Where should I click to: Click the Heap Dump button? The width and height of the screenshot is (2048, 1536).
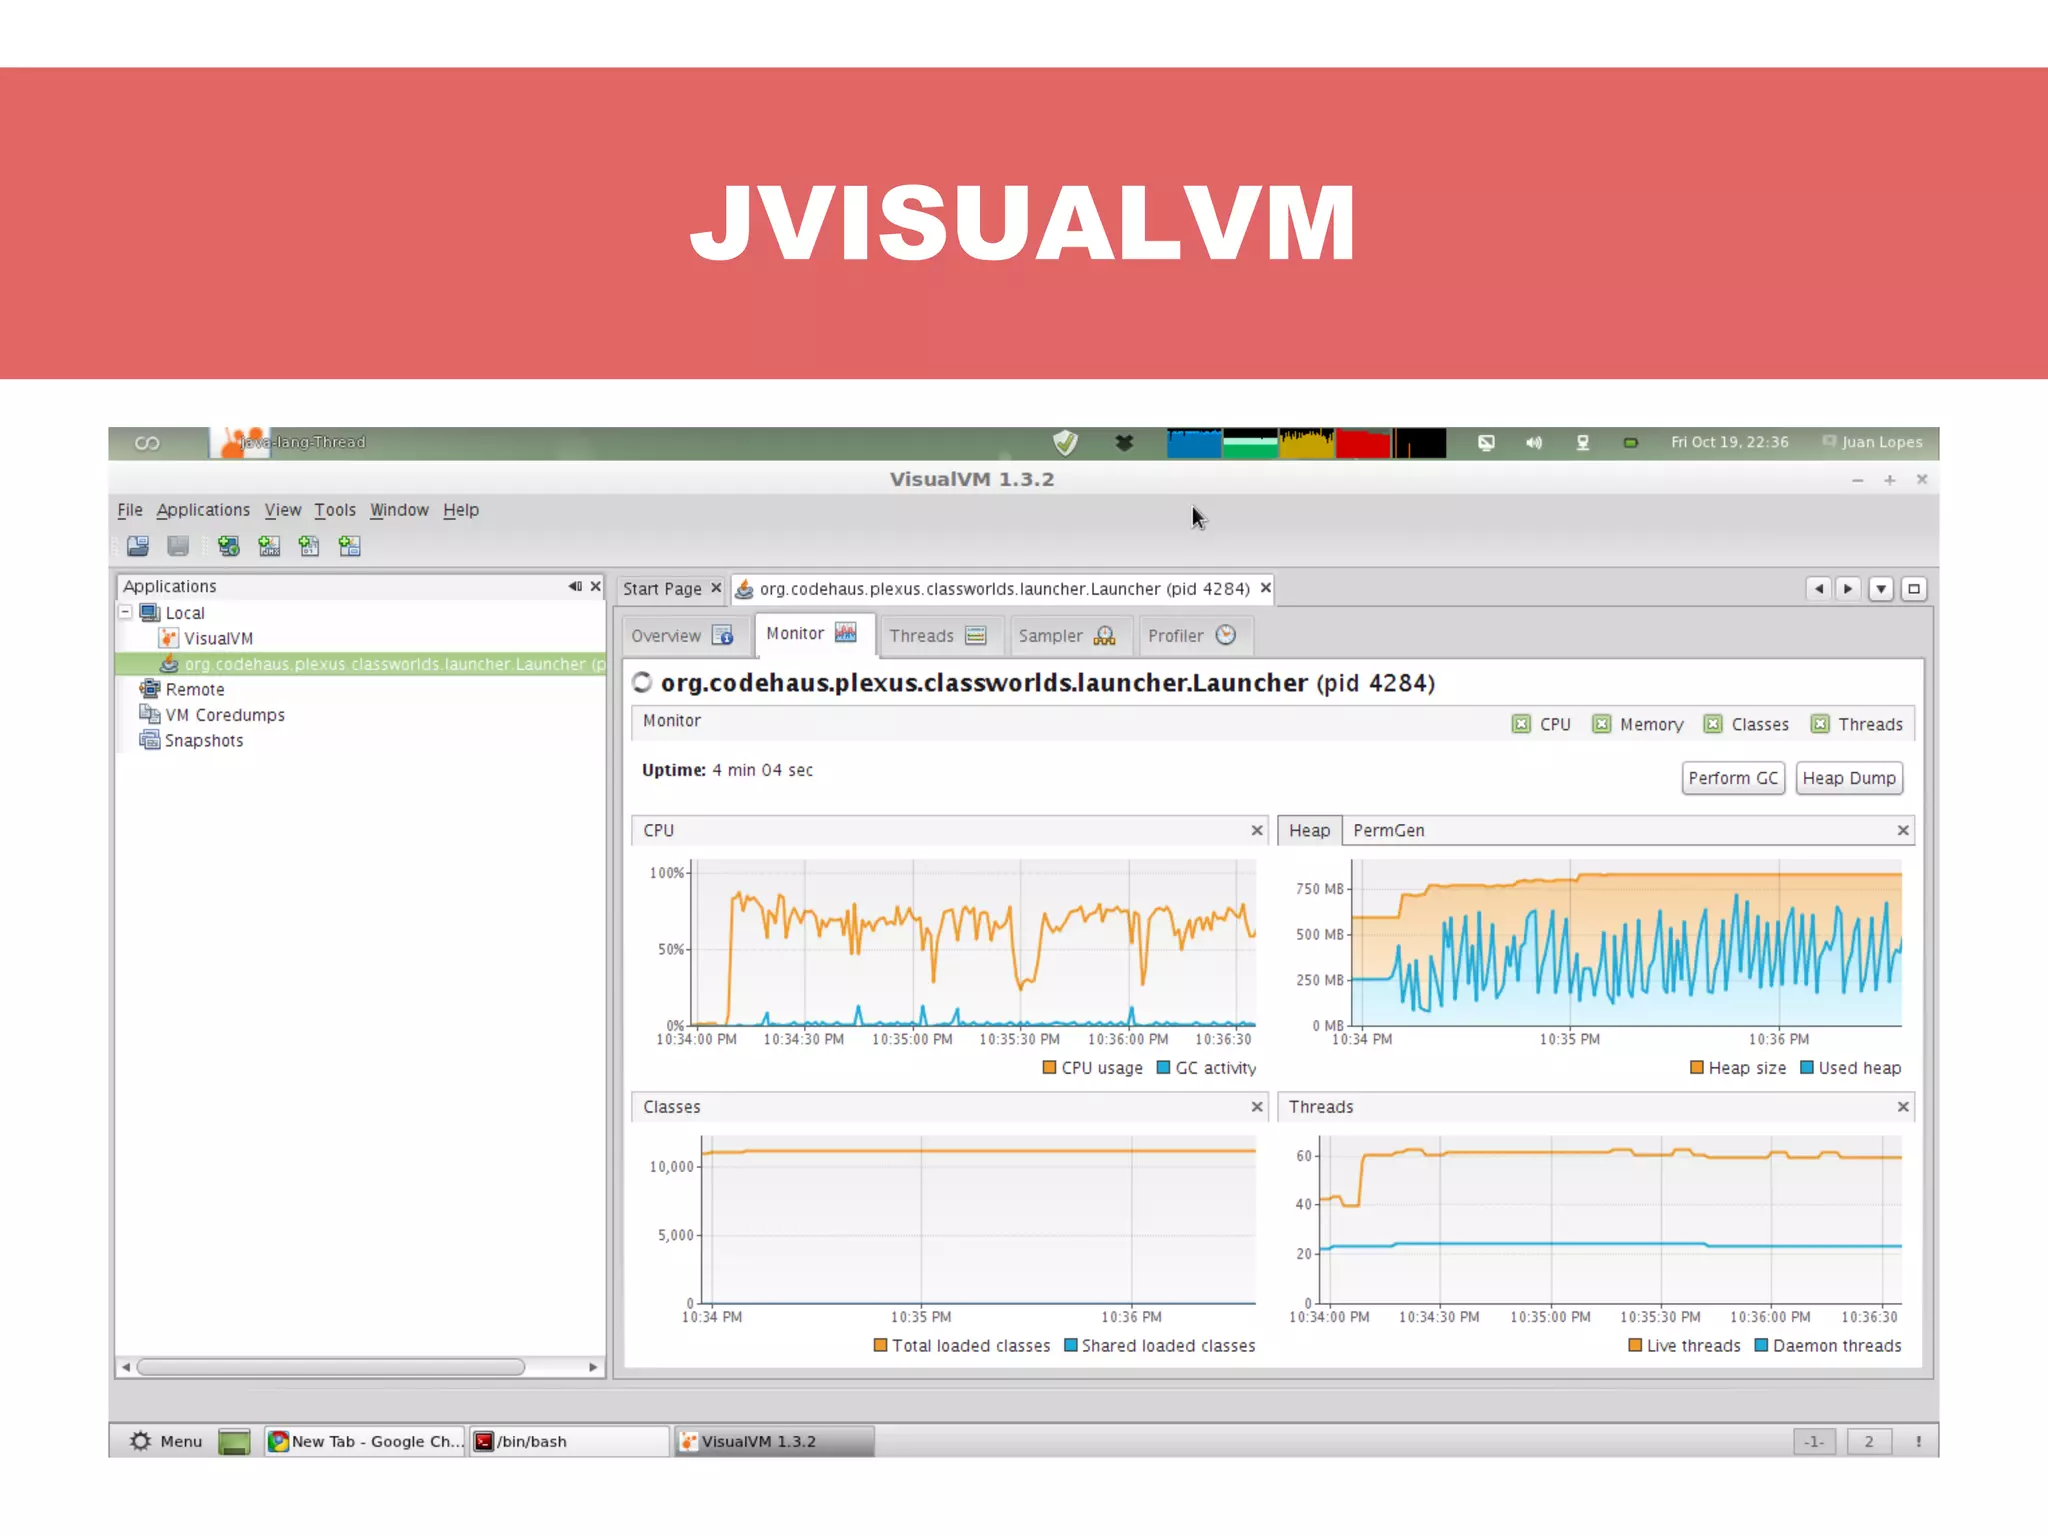point(1849,778)
